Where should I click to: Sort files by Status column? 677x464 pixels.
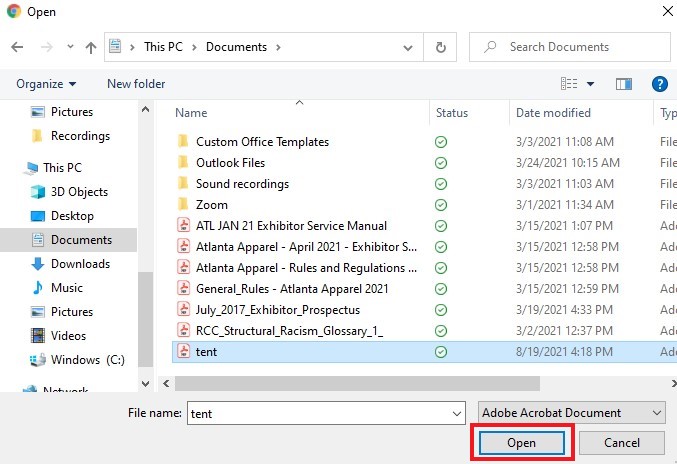(x=452, y=113)
